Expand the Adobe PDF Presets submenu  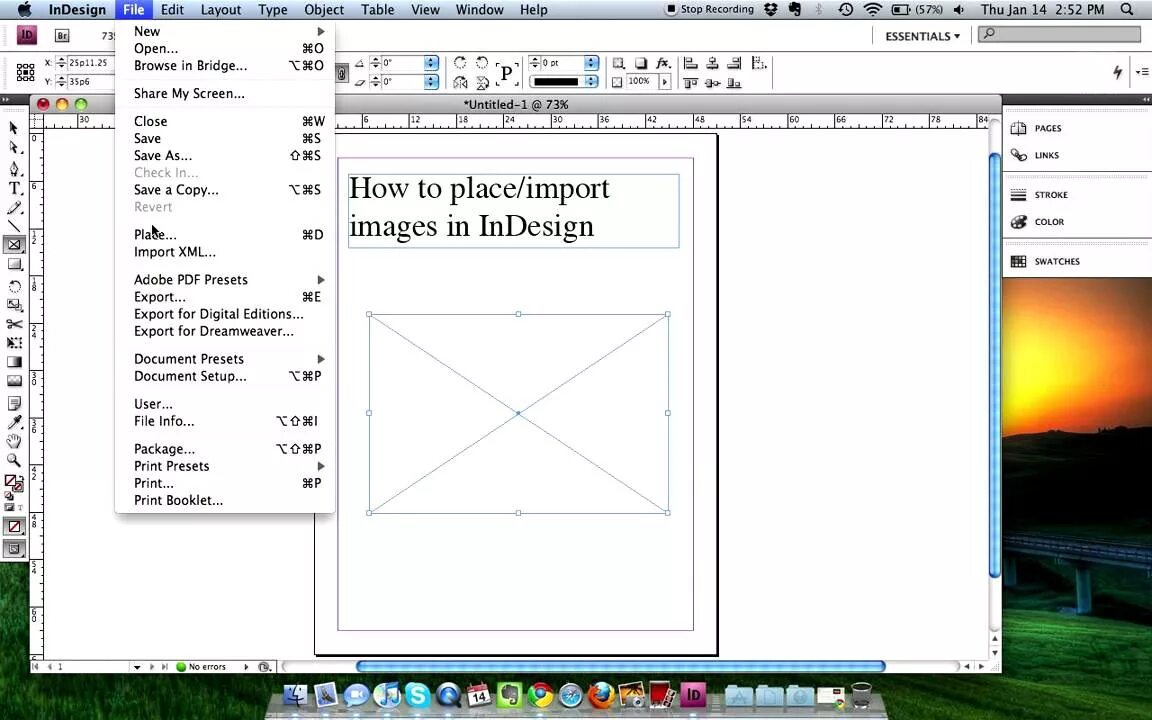point(321,279)
